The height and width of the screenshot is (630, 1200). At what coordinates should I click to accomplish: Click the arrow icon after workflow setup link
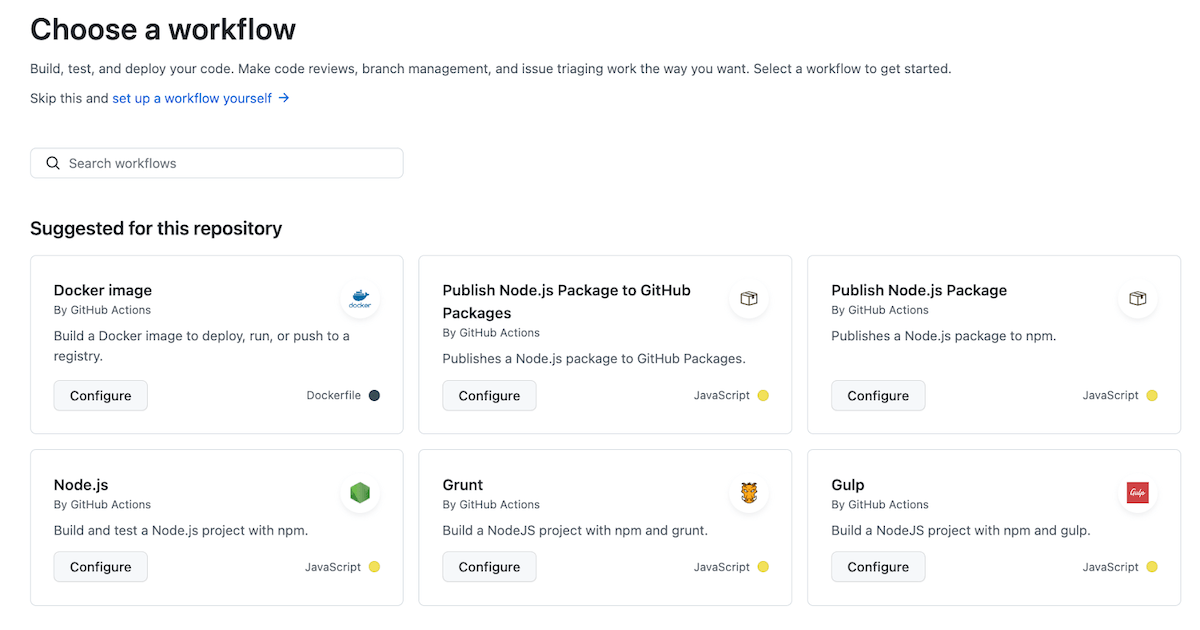point(284,98)
